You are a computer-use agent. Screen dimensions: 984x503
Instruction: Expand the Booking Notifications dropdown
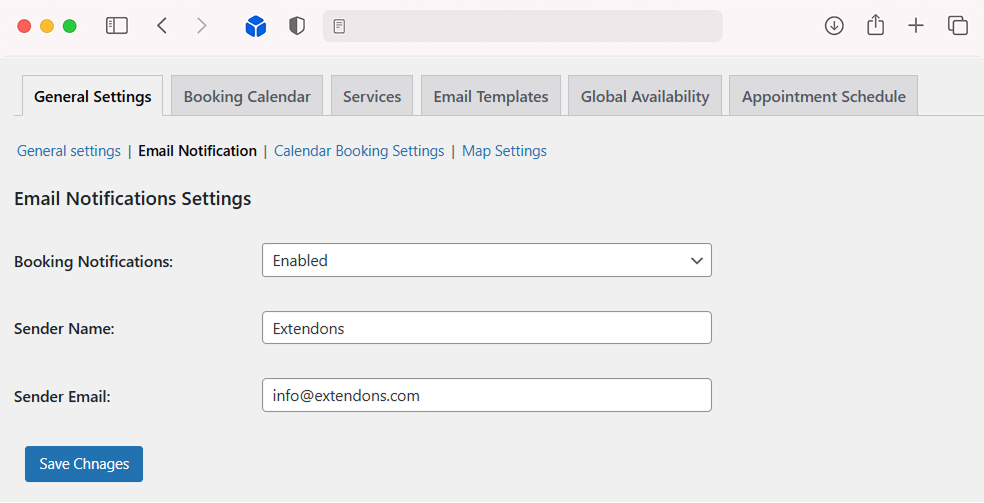[486, 260]
